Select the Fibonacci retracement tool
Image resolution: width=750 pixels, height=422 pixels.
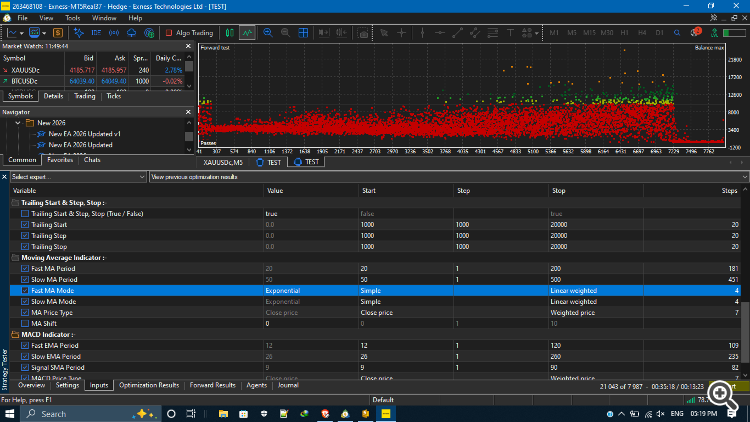(493, 33)
